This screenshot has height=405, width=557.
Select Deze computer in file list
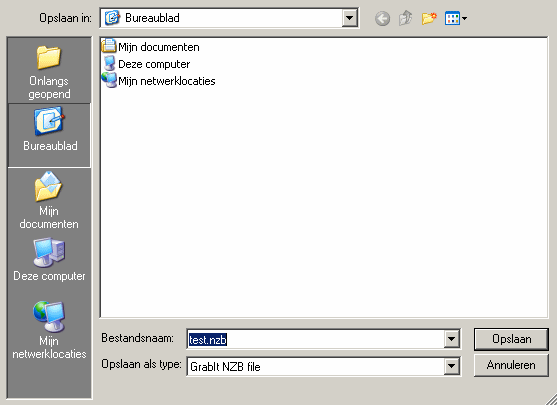(x=146, y=64)
